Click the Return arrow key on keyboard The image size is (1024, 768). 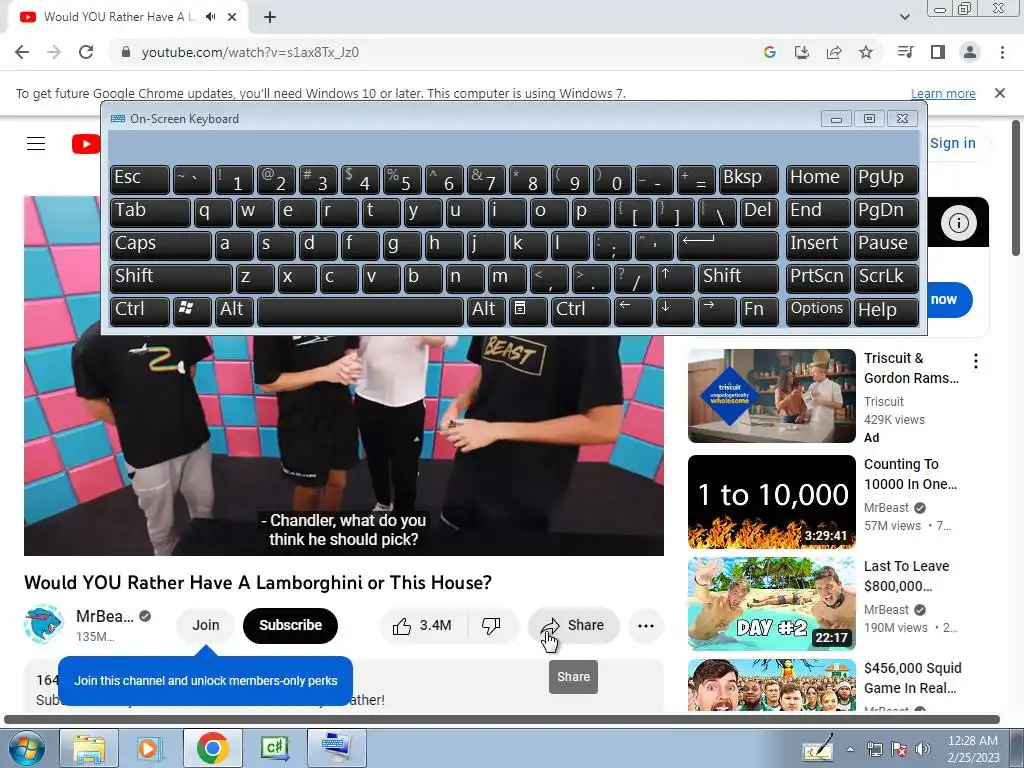[728, 246]
